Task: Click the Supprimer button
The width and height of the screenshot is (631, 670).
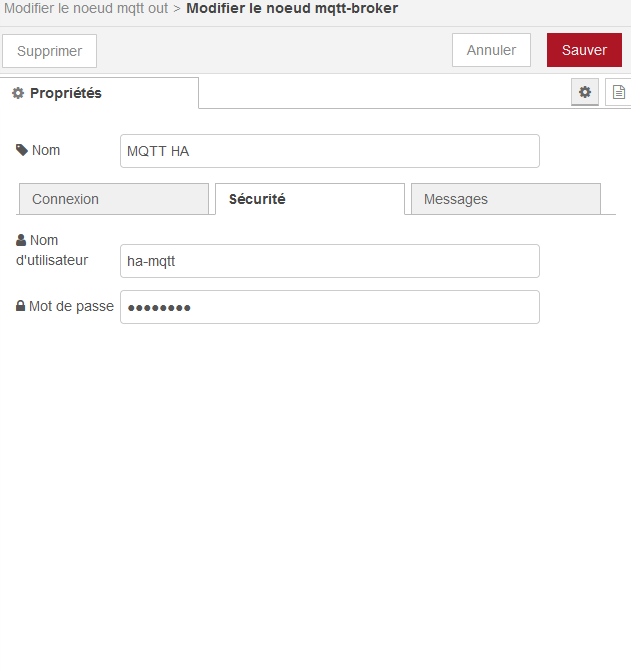Action: 50,51
